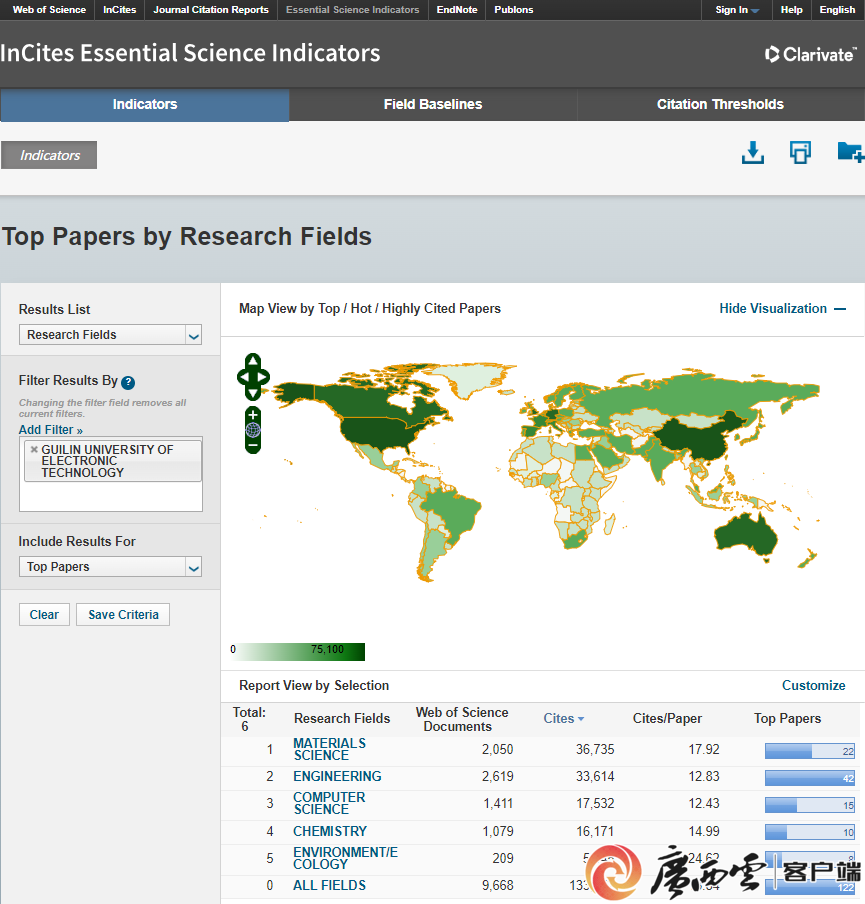The image size is (865, 904).
Task: Open the English language selector
Action: click(837, 10)
